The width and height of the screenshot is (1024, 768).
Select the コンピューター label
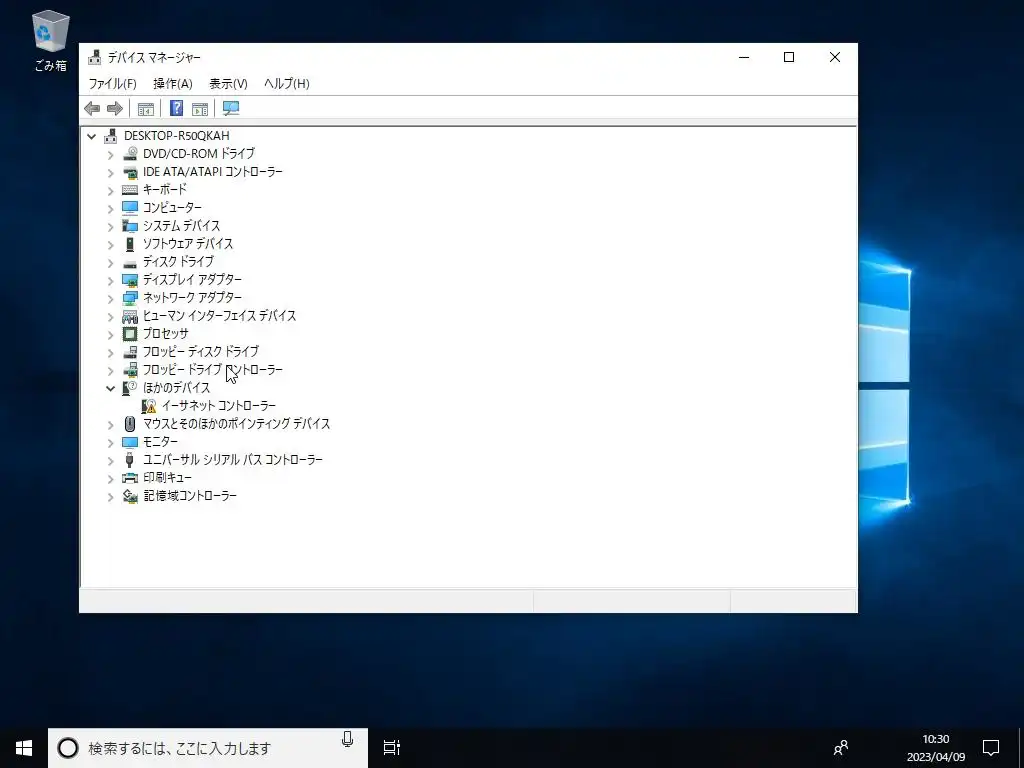click(x=172, y=208)
